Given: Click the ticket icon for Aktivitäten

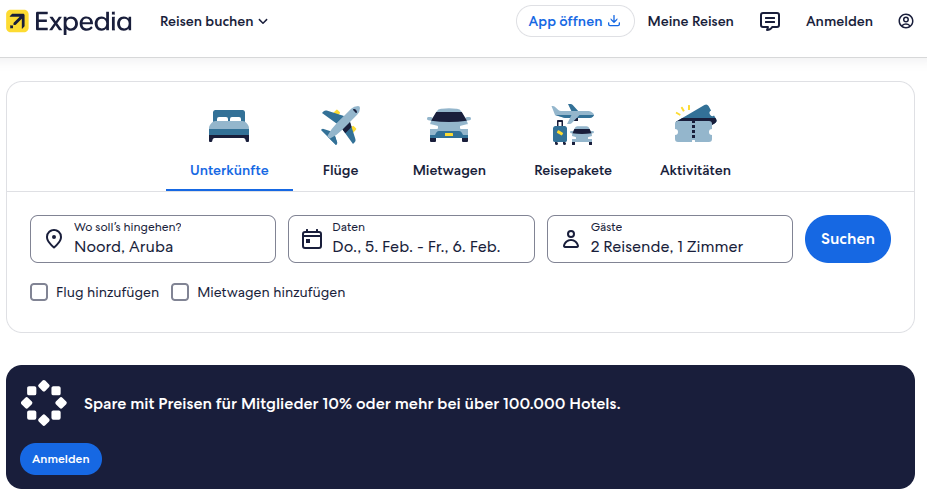Looking at the screenshot, I should tap(695, 124).
